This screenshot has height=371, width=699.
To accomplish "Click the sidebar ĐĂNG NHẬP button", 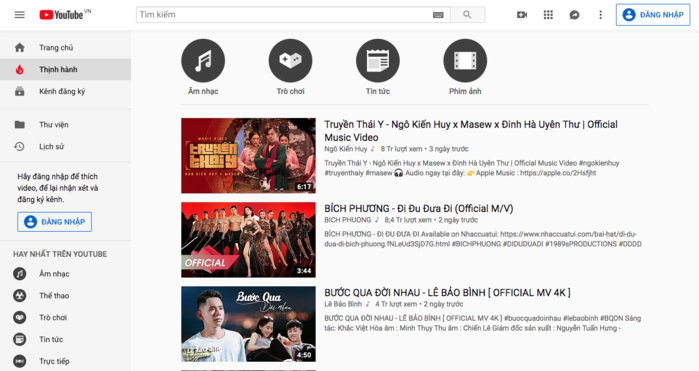I will pyautogui.click(x=54, y=222).
